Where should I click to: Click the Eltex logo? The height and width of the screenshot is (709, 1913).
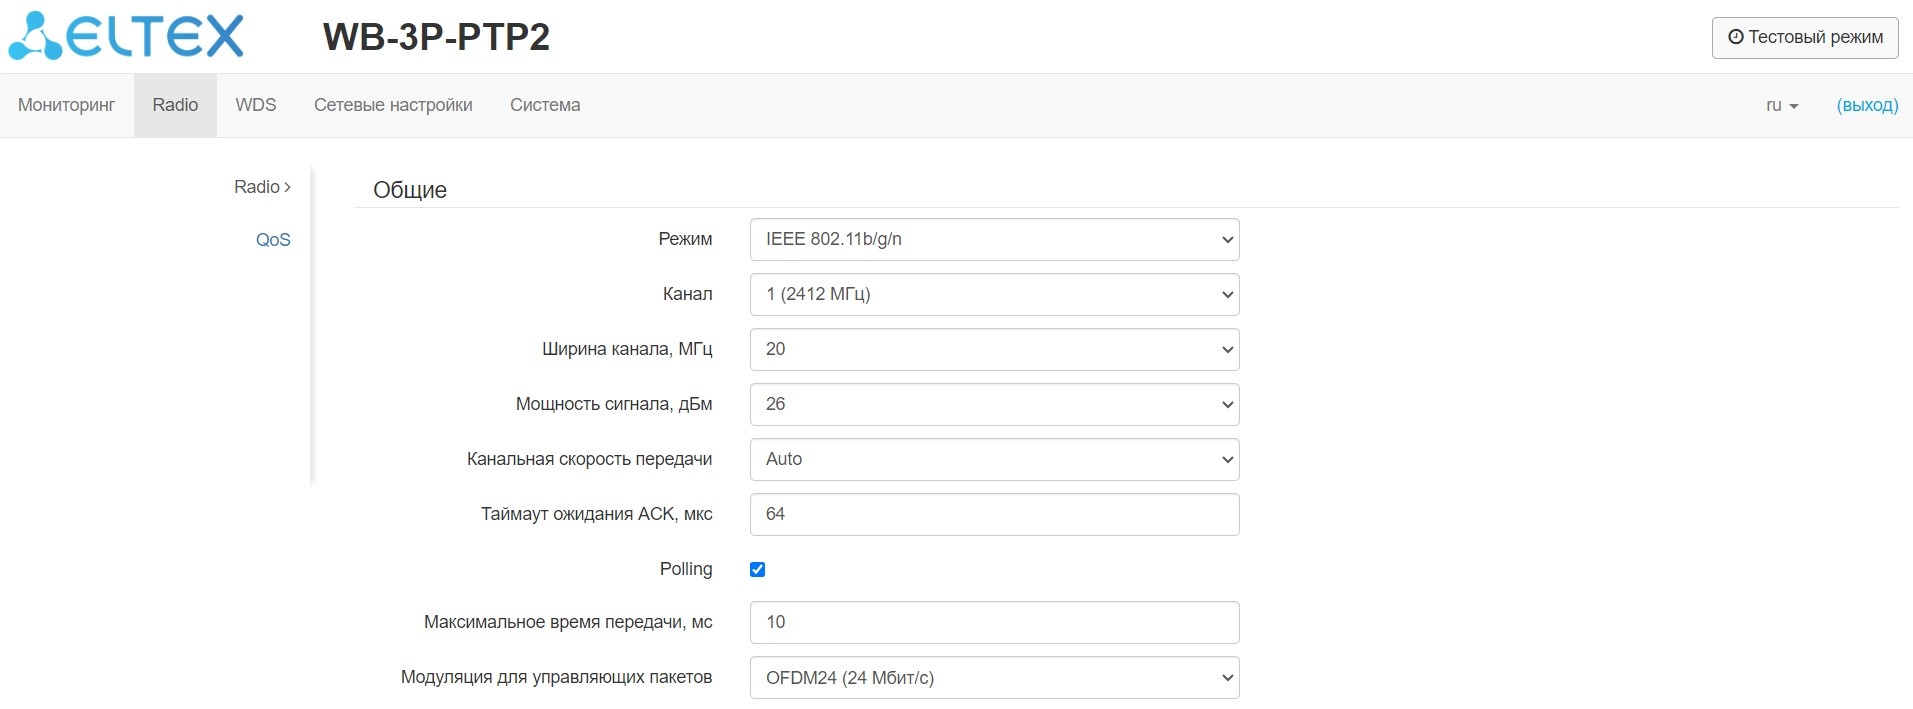126,36
